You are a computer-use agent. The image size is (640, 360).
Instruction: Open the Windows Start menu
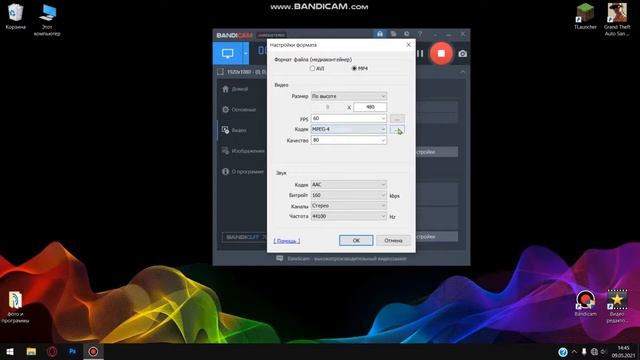point(10,351)
